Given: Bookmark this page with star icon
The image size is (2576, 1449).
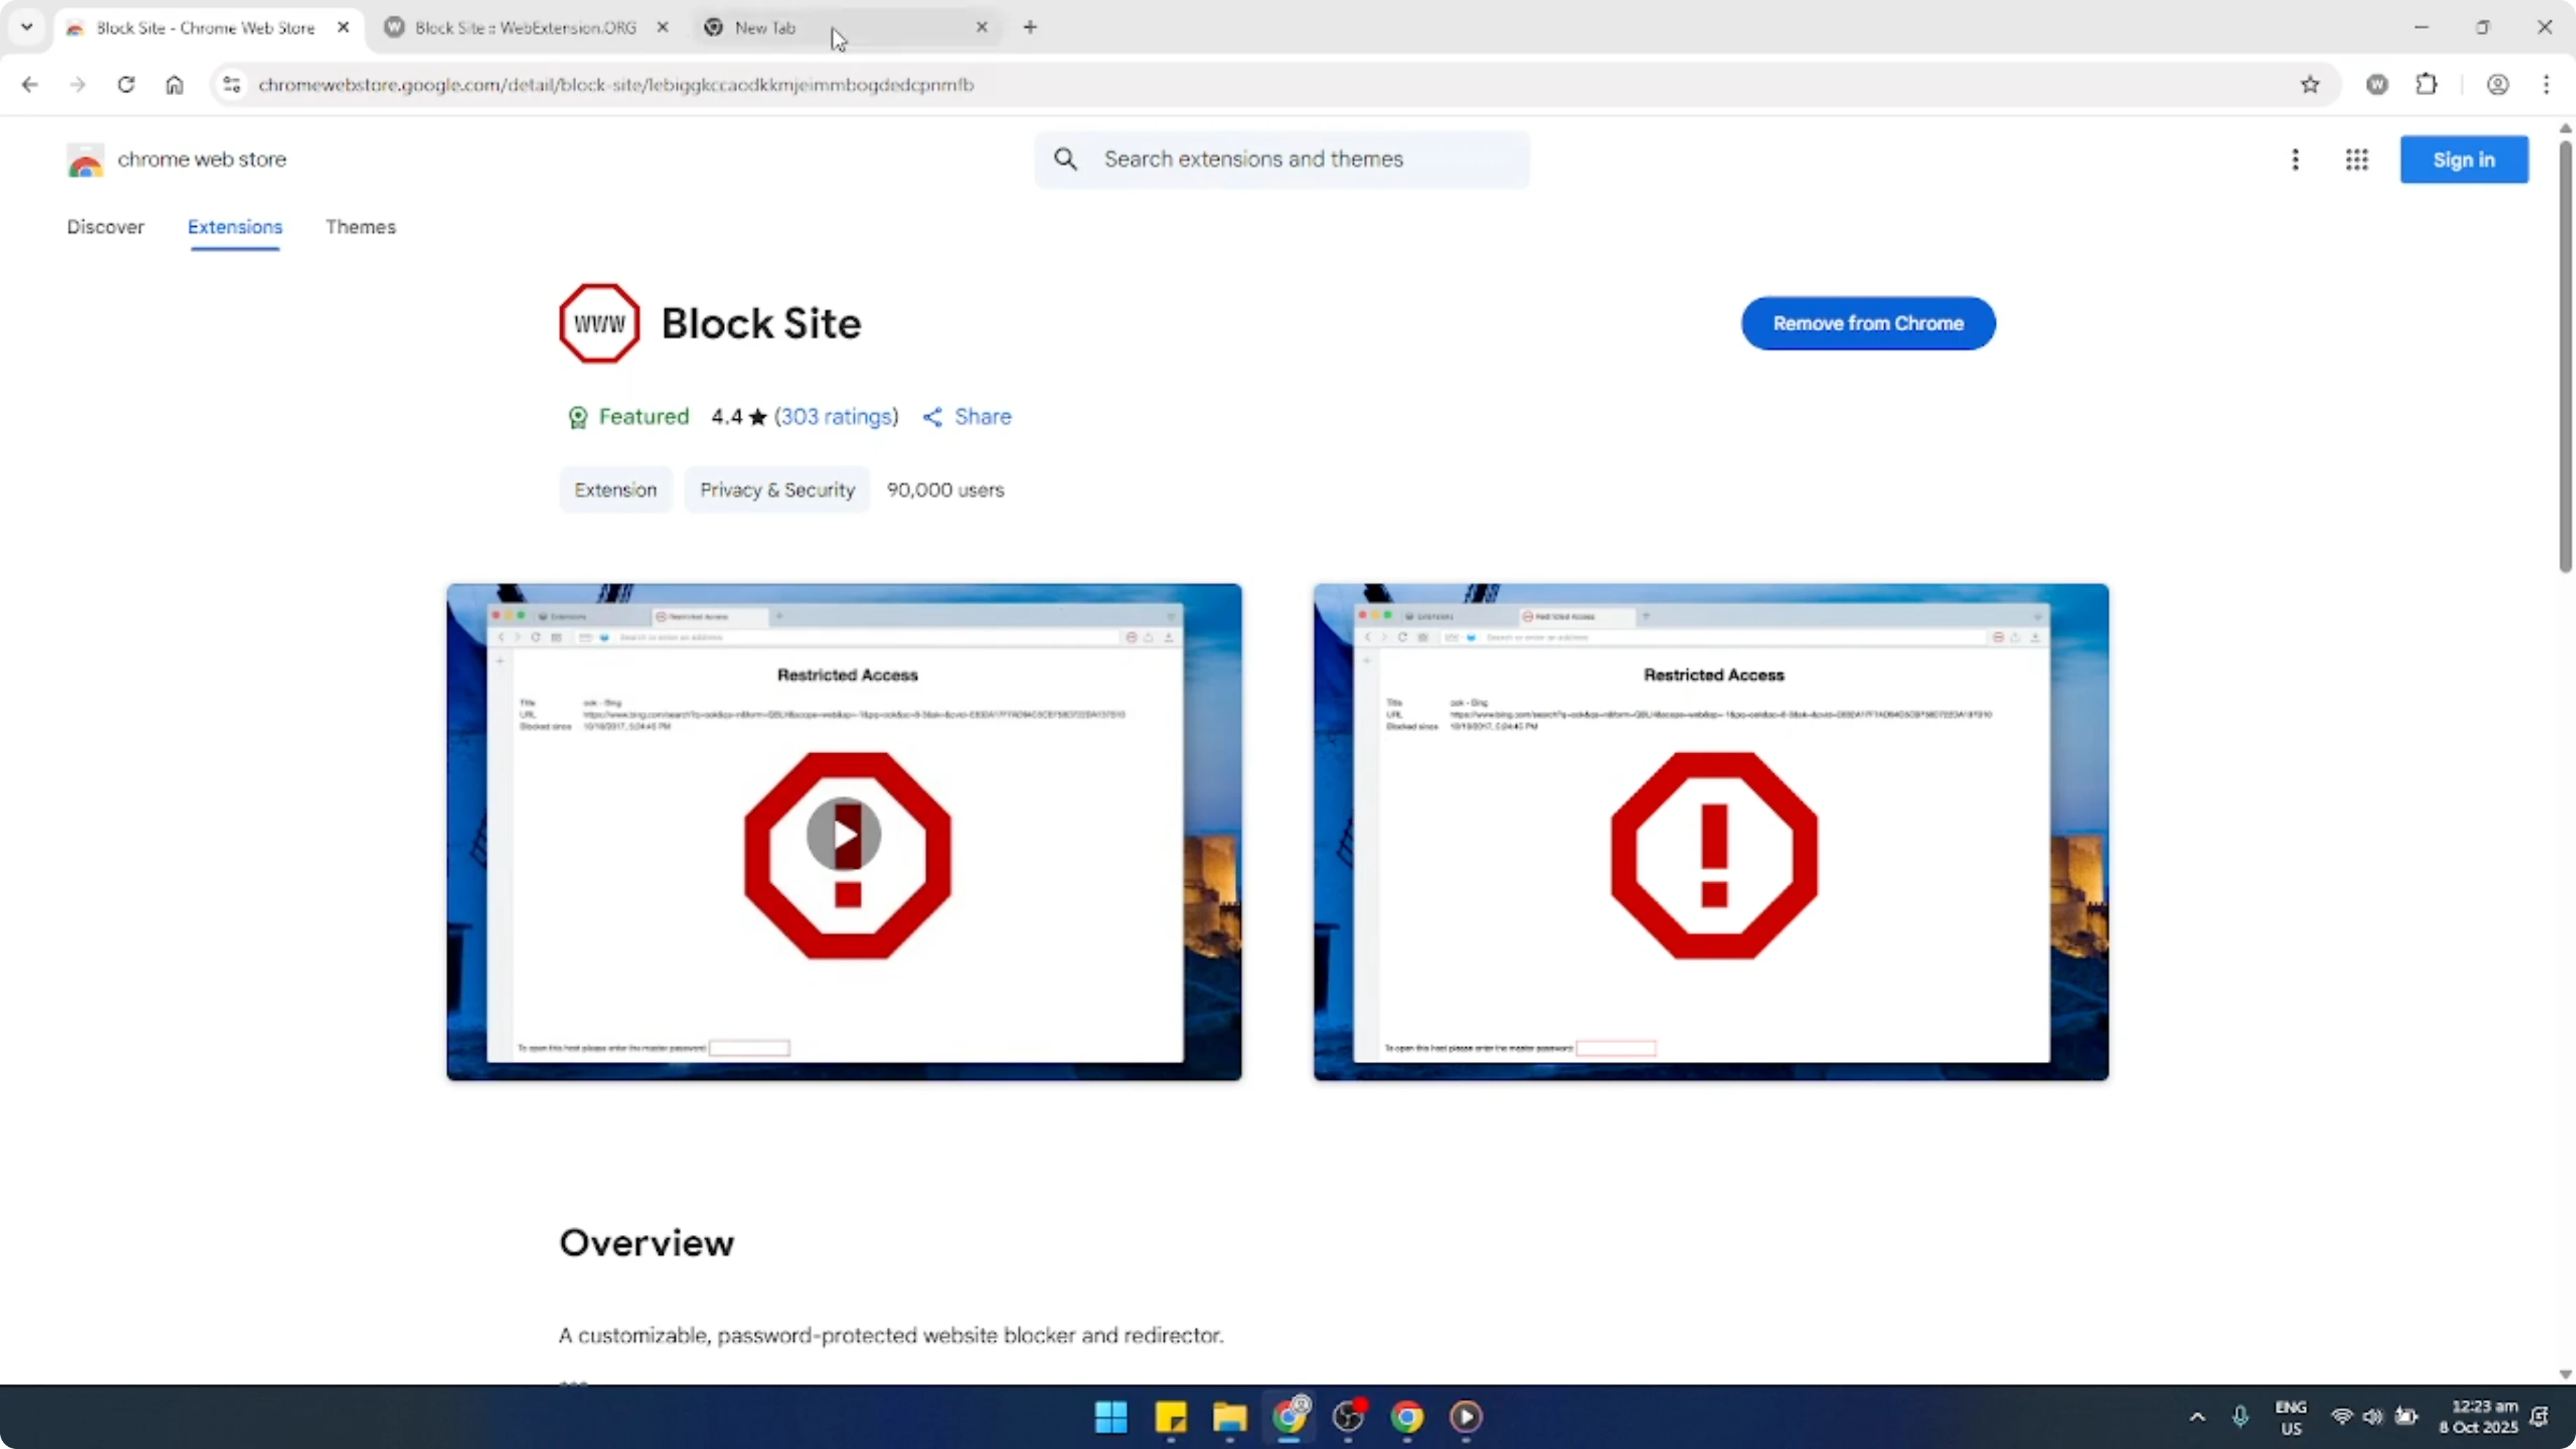Looking at the screenshot, I should [2310, 84].
